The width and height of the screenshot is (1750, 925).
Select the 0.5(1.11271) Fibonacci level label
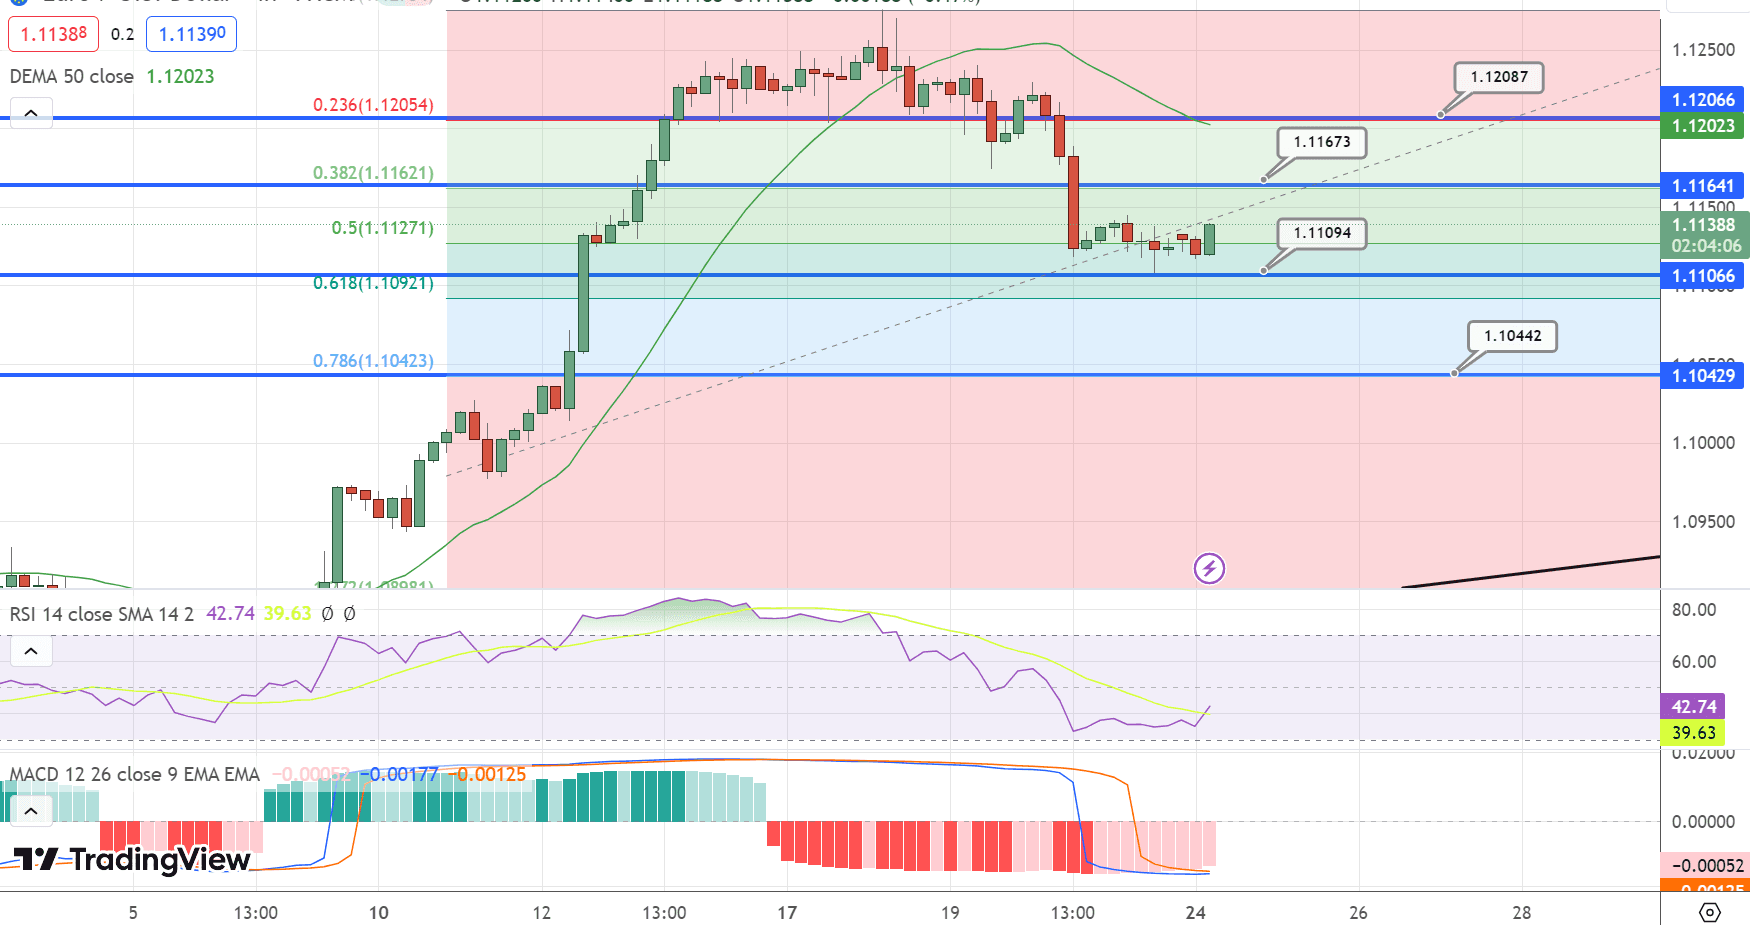tap(382, 228)
